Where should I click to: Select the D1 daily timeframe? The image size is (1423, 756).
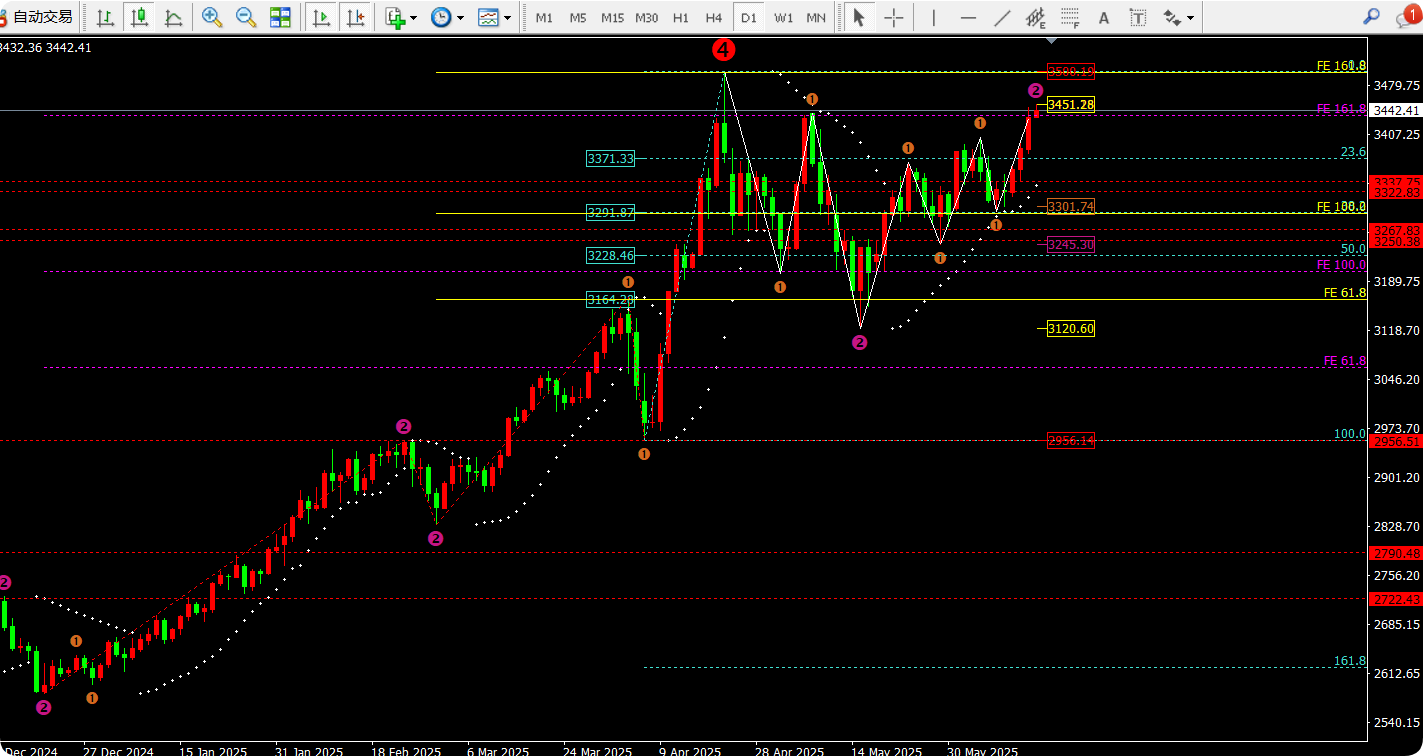pyautogui.click(x=748, y=17)
